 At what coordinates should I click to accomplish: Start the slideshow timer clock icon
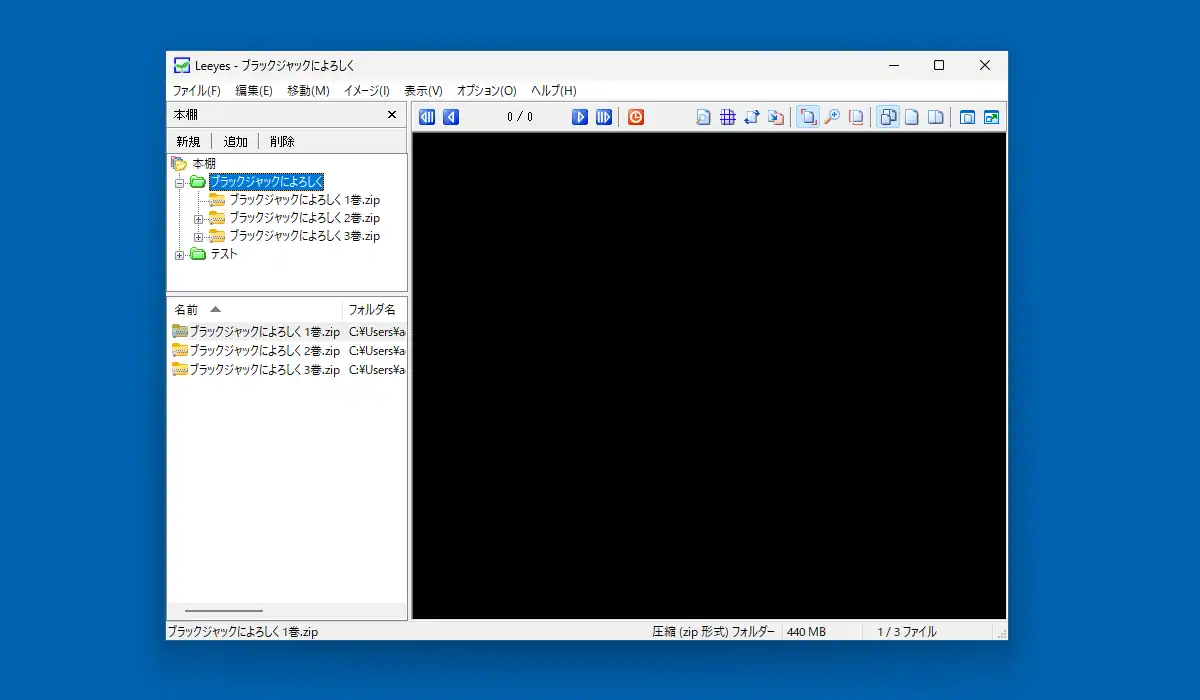(636, 117)
